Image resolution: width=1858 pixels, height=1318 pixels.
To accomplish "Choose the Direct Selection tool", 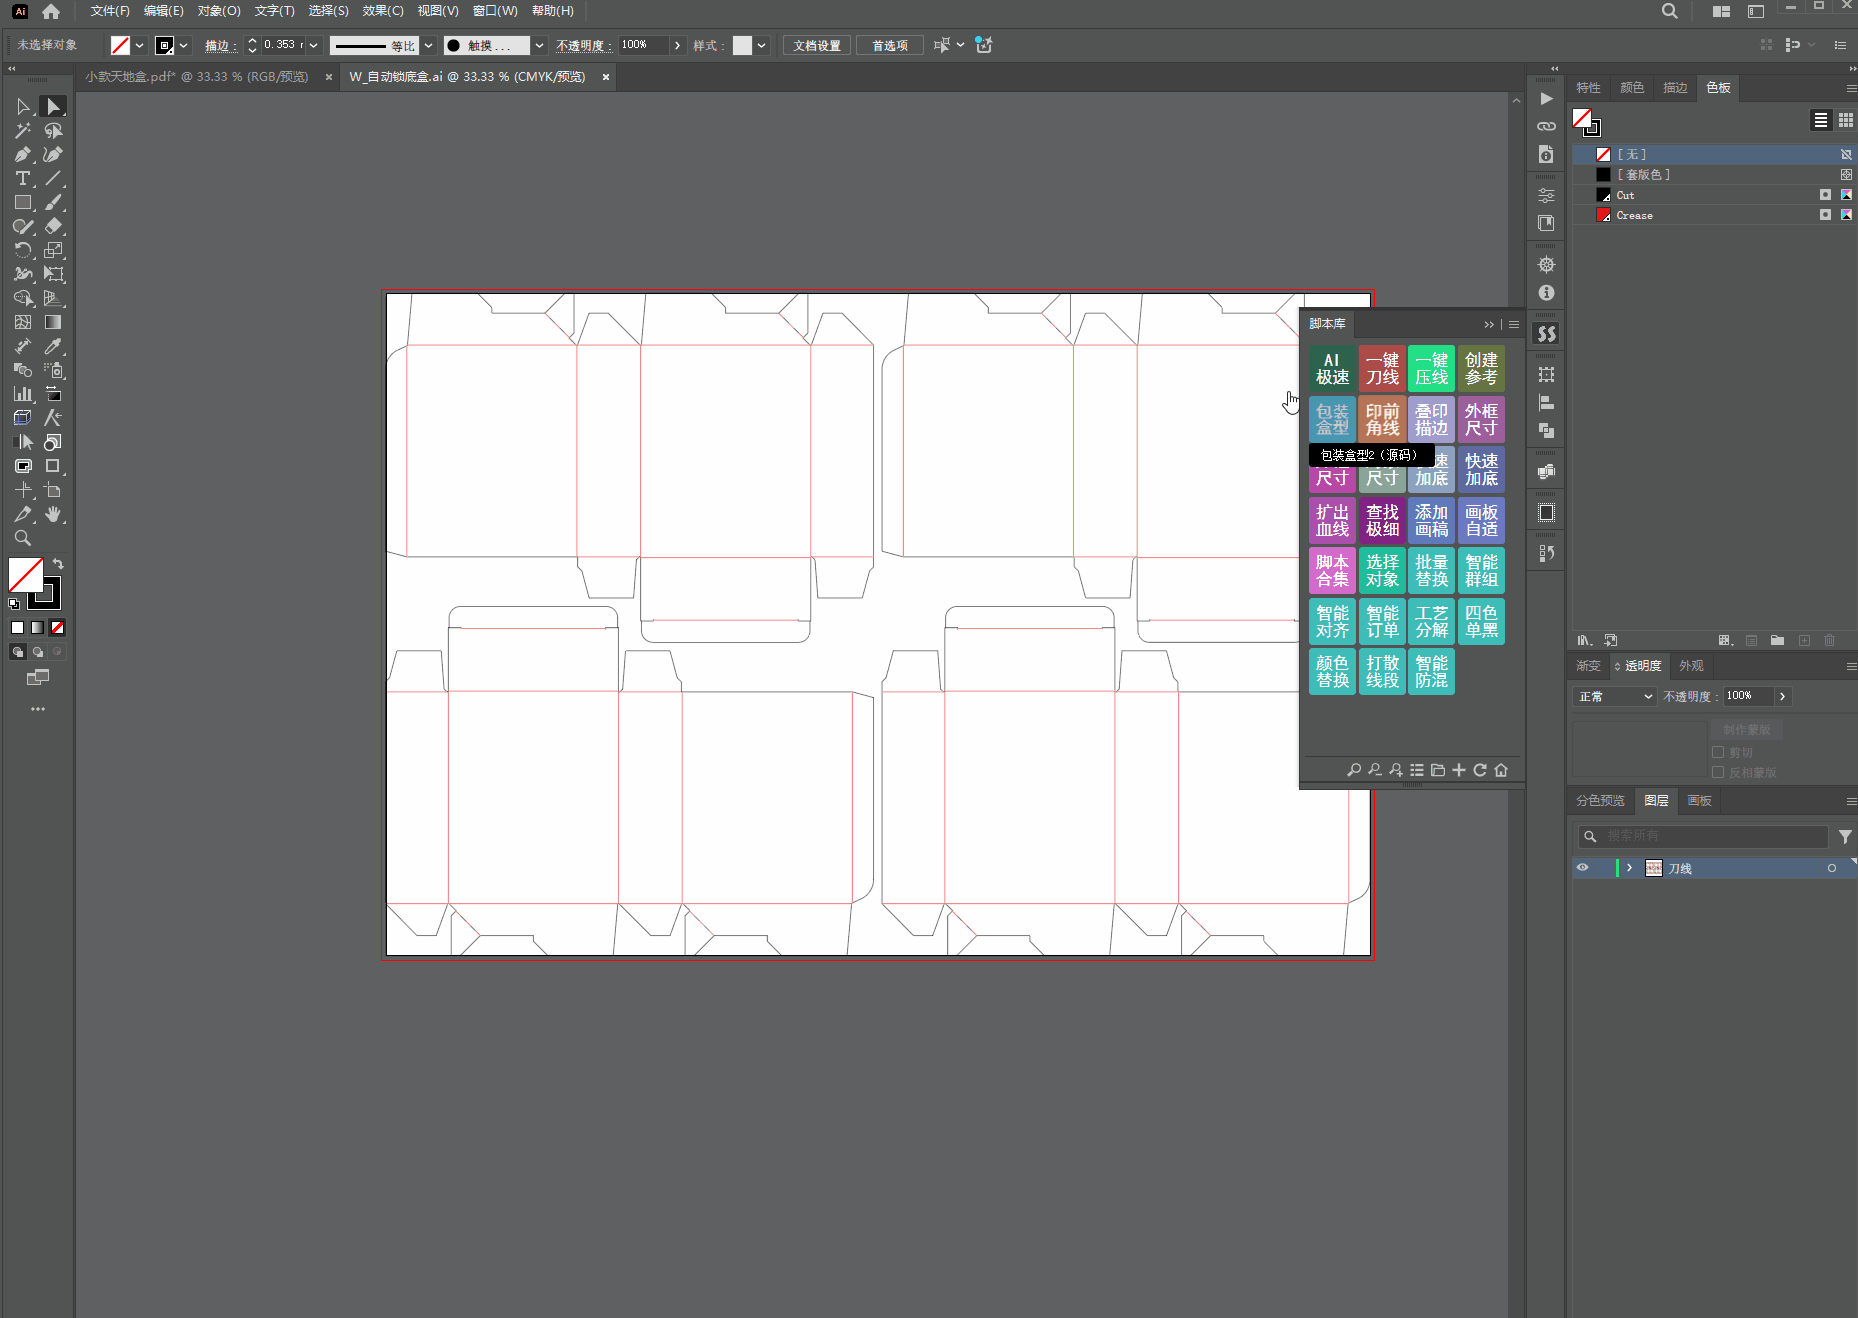I will 53,106.
